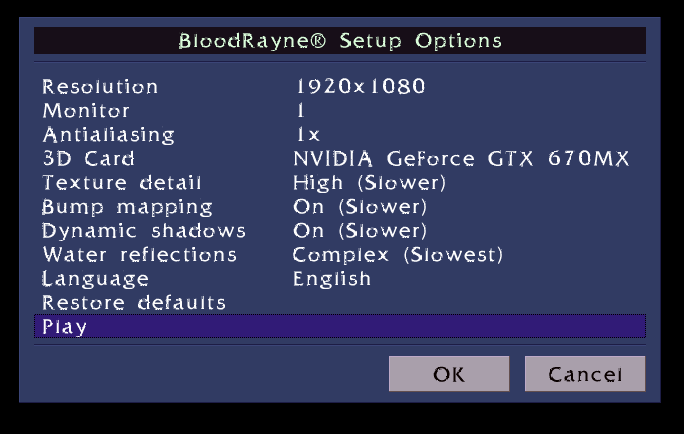Select the Texture detail label

click(122, 183)
